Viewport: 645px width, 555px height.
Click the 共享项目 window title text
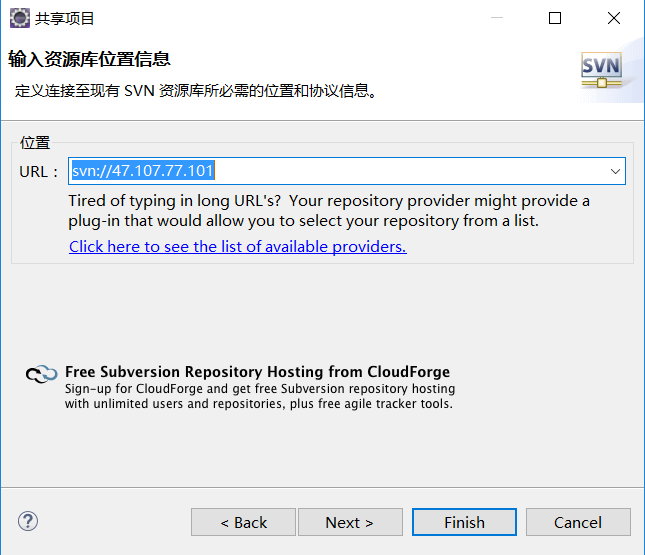click(x=65, y=19)
